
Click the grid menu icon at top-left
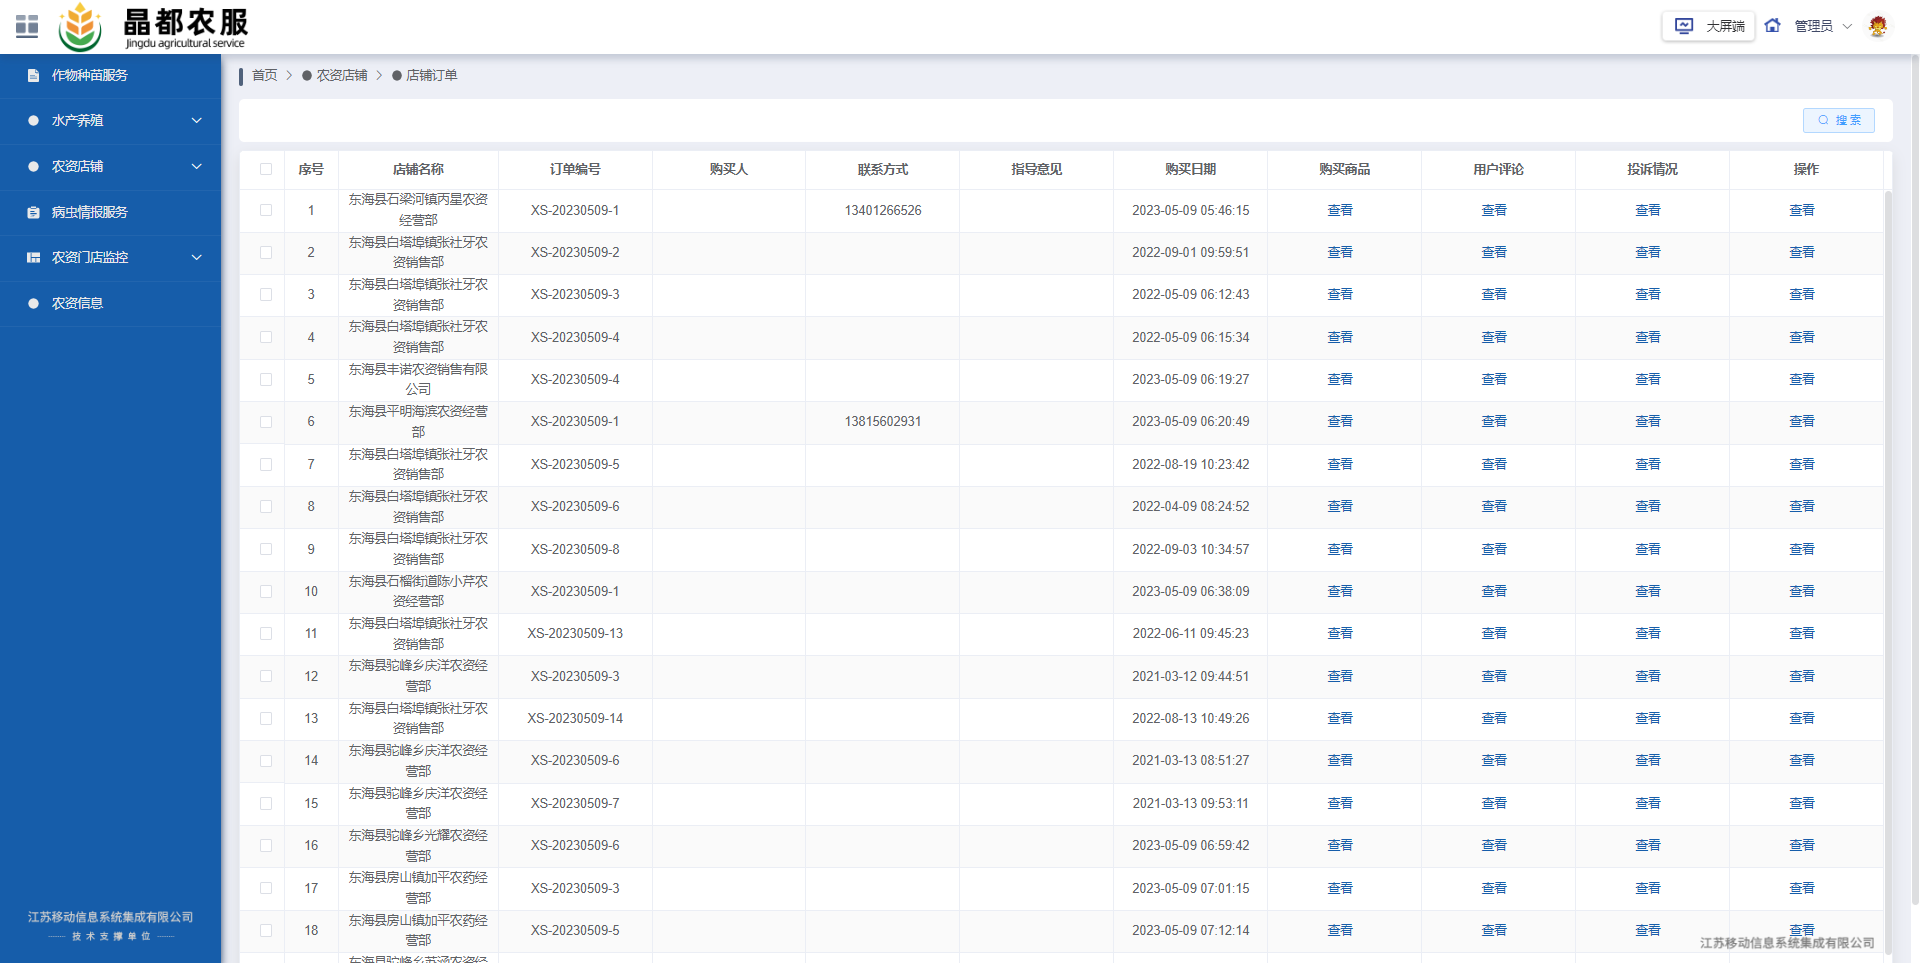(x=27, y=26)
